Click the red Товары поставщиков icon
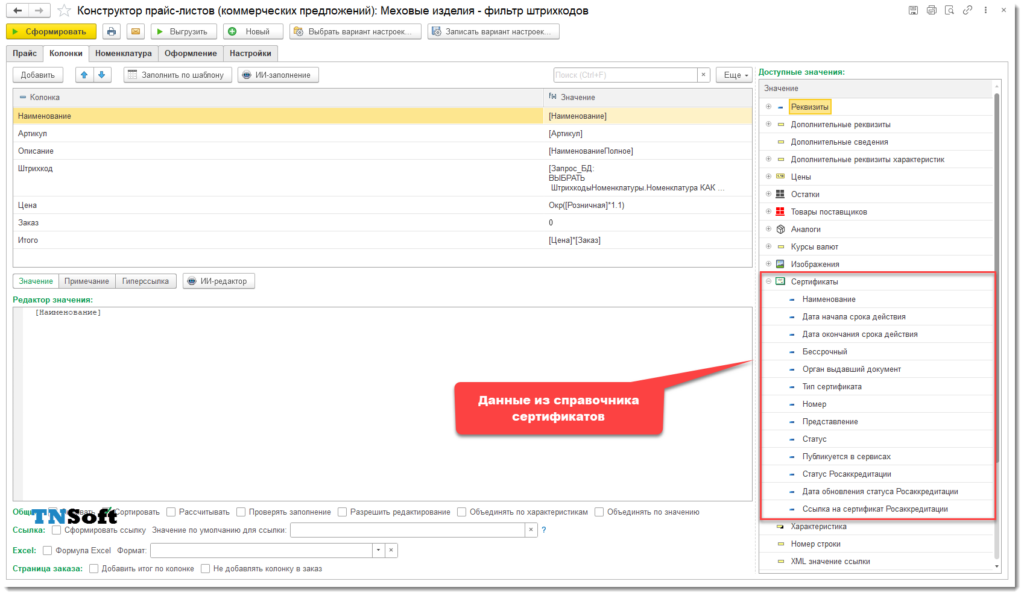Image resolution: width=1024 pixels, height=596 pixels. (780, 212)
